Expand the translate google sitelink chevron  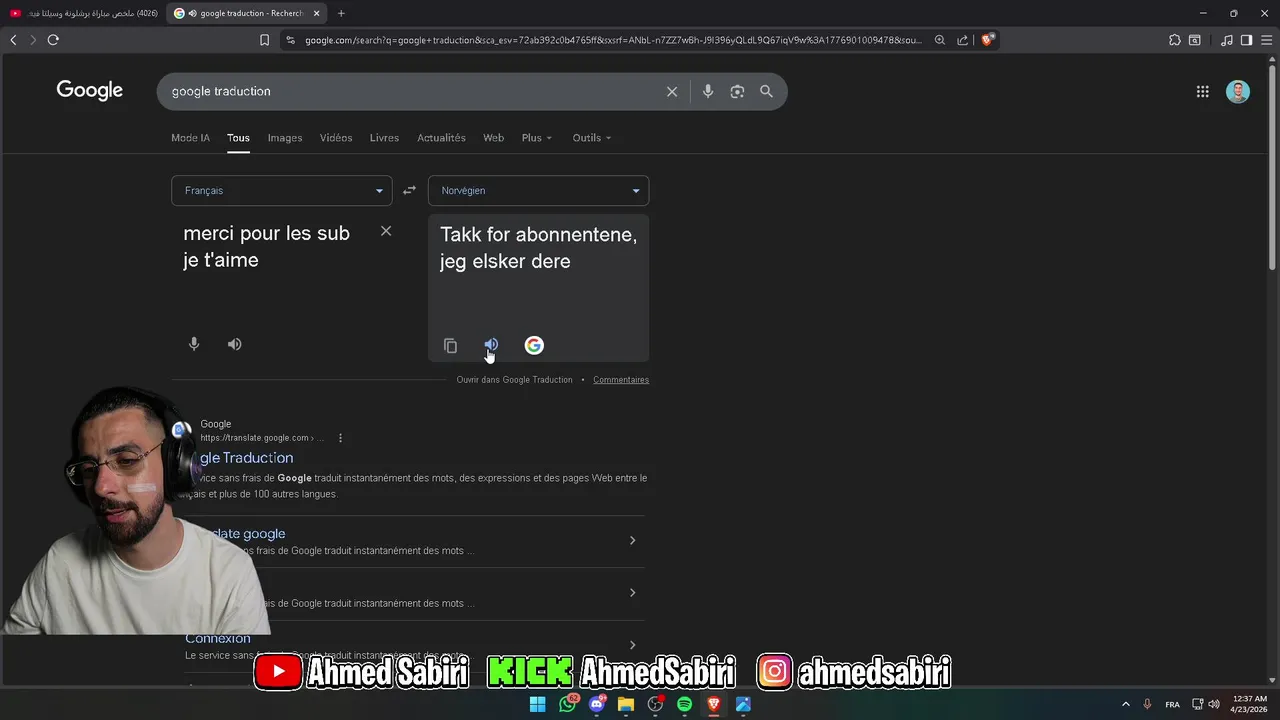pos(632,540)
